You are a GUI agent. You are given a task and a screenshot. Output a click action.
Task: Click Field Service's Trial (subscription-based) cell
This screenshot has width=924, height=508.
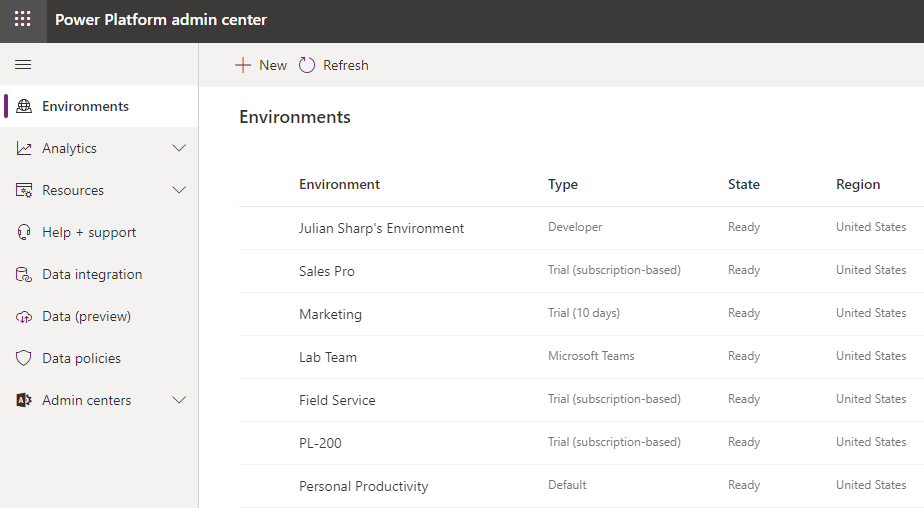pos(614,399)
